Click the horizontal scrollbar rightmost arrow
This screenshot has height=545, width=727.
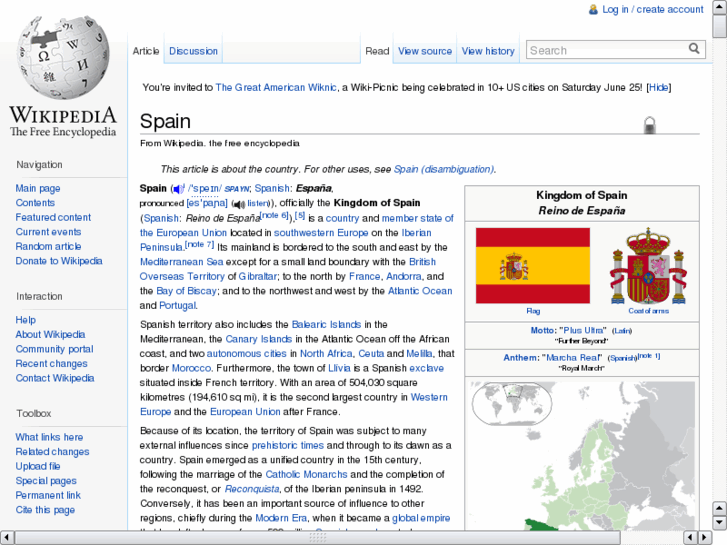pos(705,537)
